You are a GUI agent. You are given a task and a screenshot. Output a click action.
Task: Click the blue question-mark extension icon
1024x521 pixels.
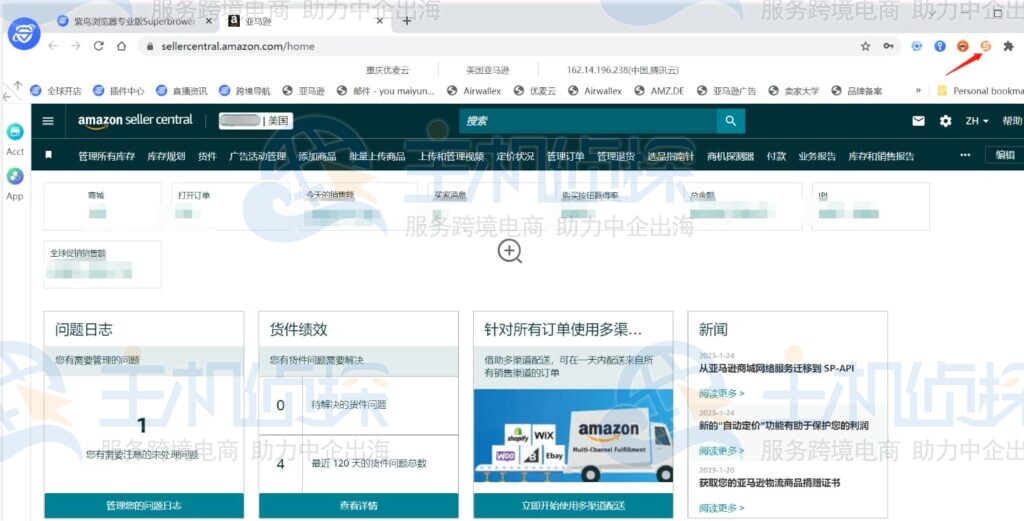point(940,46)
